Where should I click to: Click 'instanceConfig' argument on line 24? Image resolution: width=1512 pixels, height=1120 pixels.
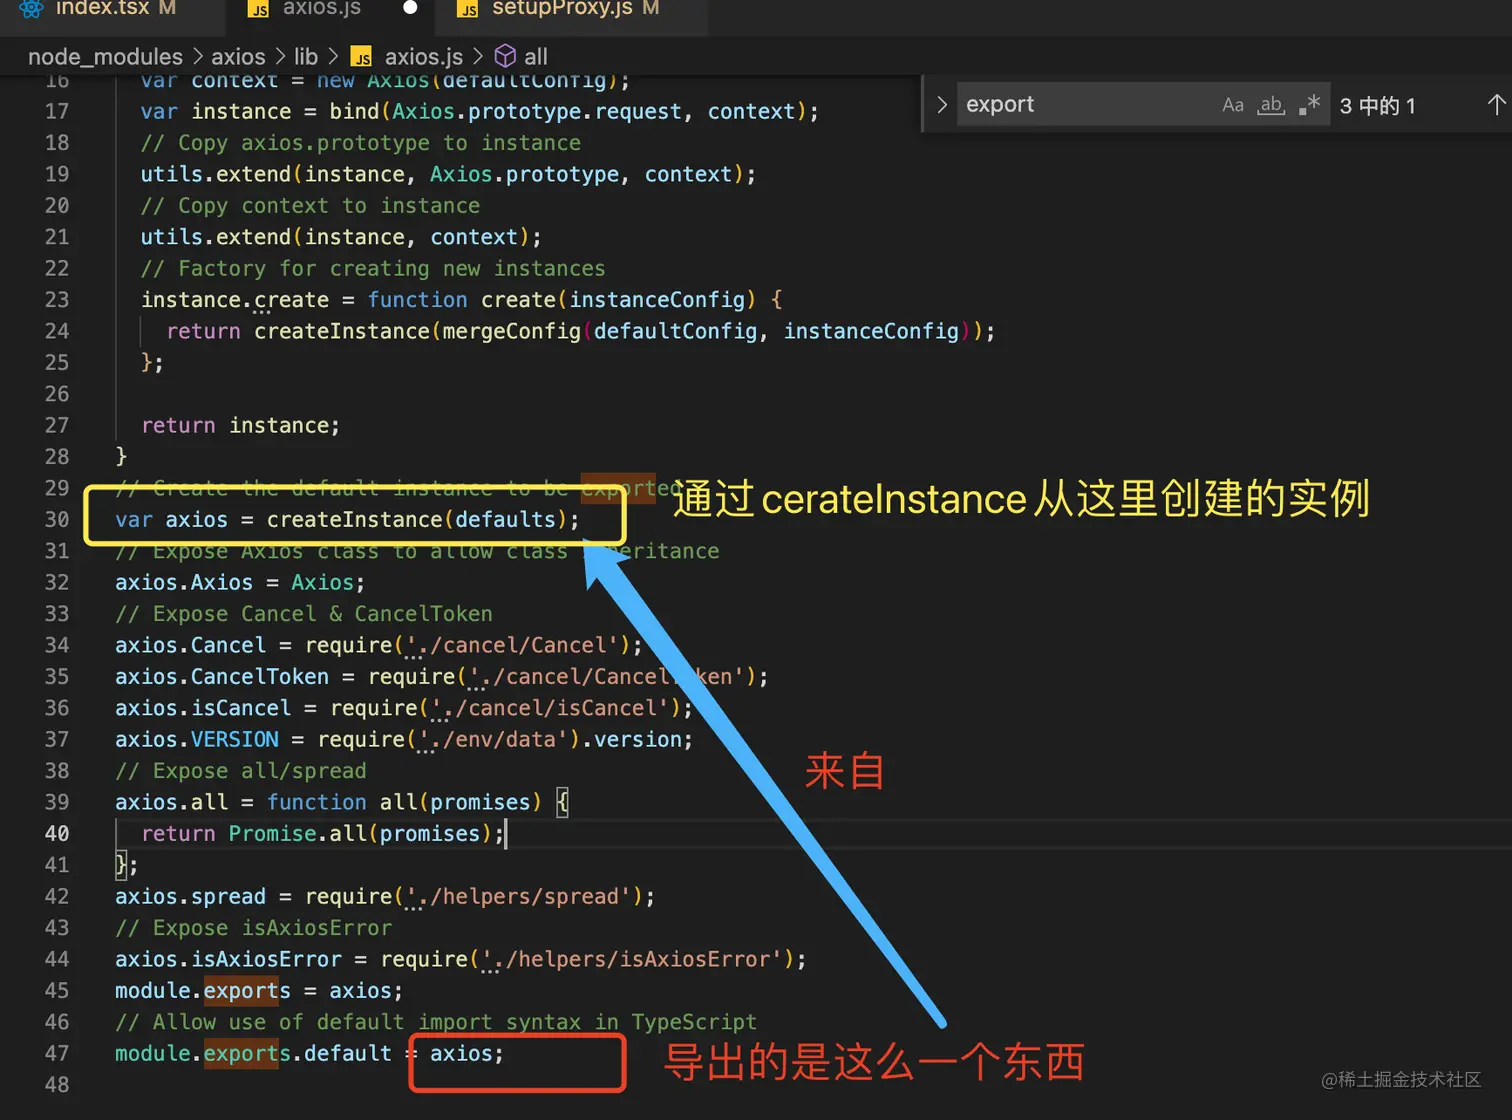click(871, 331)
